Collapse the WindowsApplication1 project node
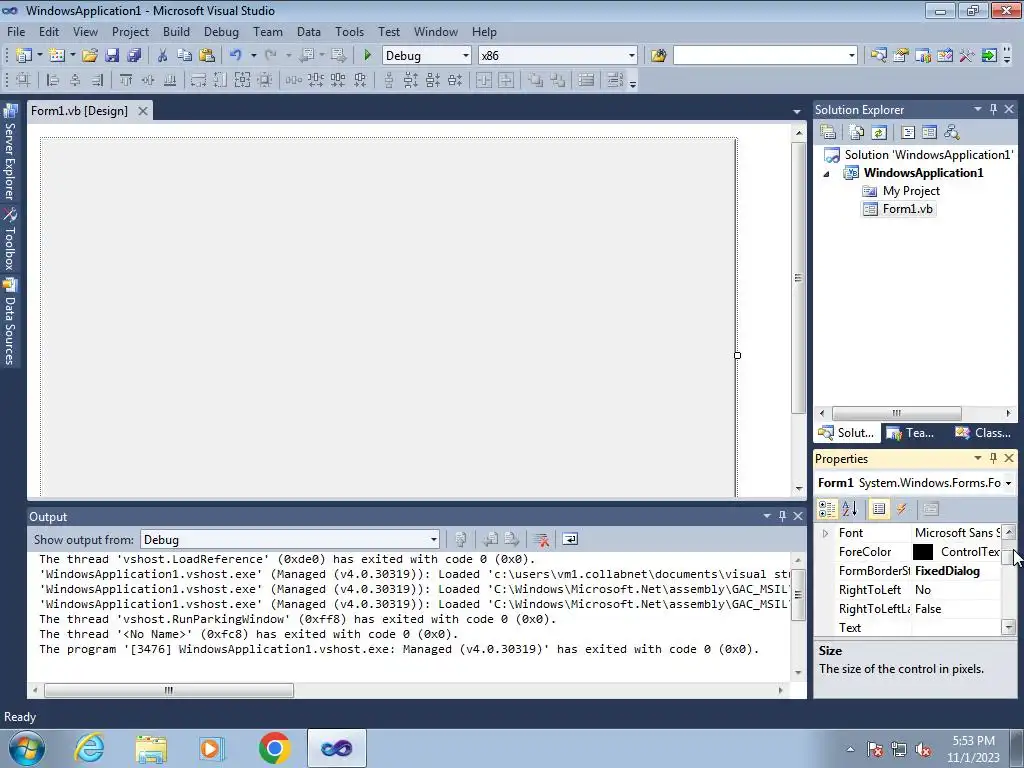Viewport: 1024px width, 768px height. coord(827,174)
